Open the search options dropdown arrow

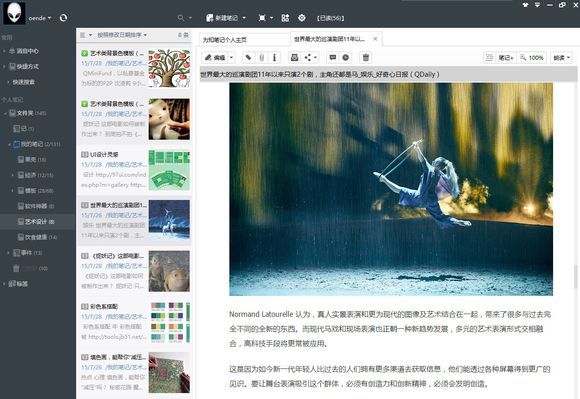[x=190, y=18]
